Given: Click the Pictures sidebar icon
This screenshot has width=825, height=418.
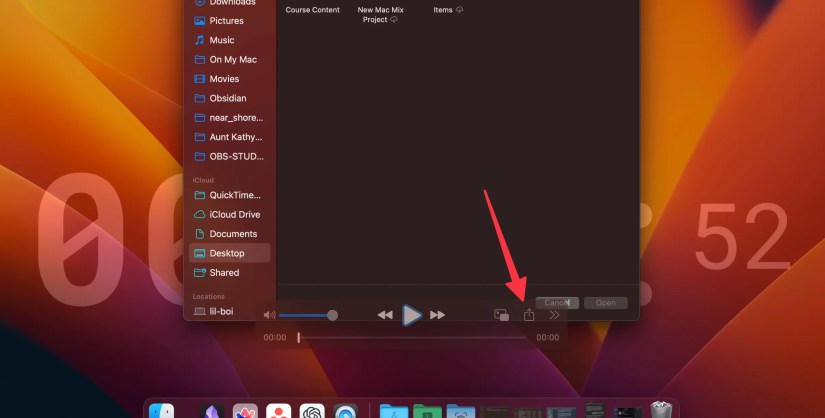Looking at the screenshot, I should point(199,21).
